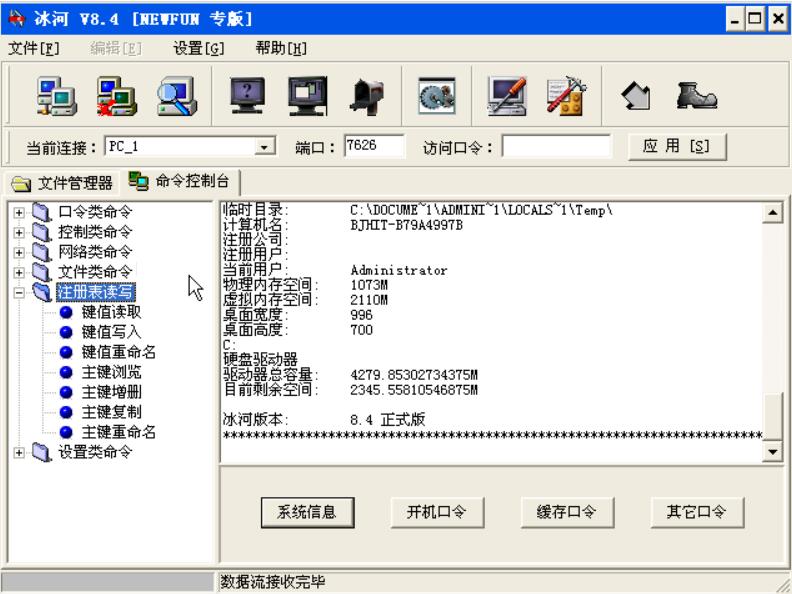Click the gears window toolbar icon
Screen dimensions: 792x594
(x=437, y=95)
